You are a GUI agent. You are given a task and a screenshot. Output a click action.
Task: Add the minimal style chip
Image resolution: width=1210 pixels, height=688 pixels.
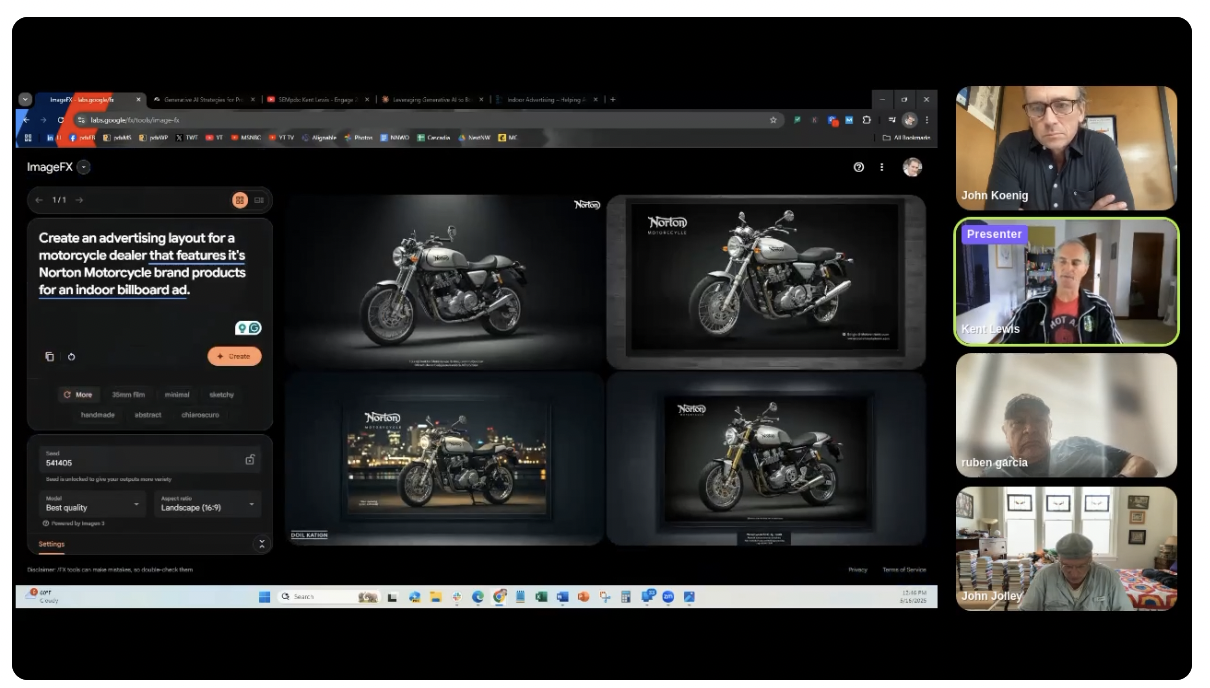[177, 395]
